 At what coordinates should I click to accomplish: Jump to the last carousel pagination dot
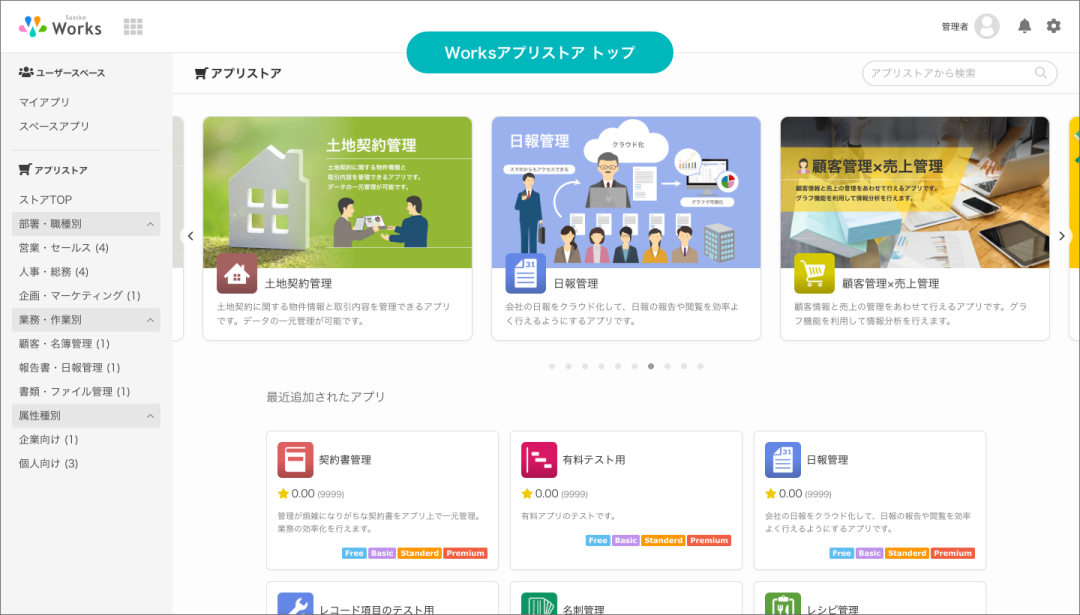point(700,366)
